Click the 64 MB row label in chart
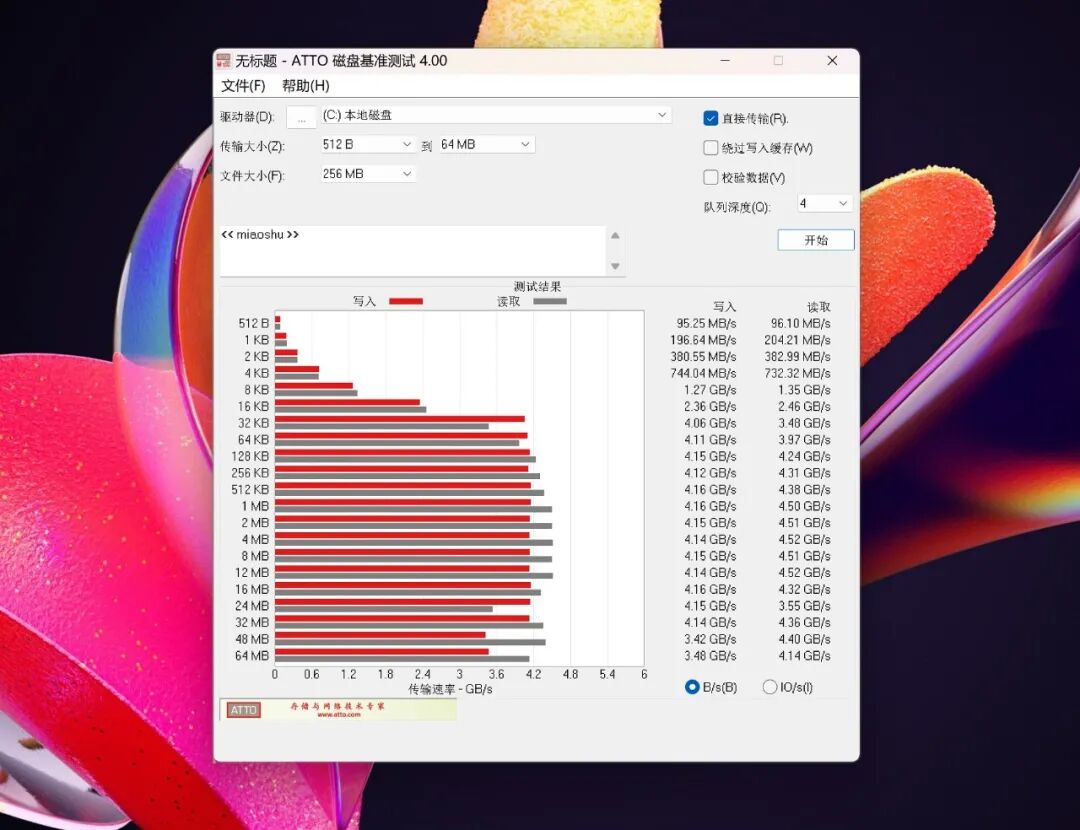The height and width of the screenshot is (830, 1080). tap(252, 656)
